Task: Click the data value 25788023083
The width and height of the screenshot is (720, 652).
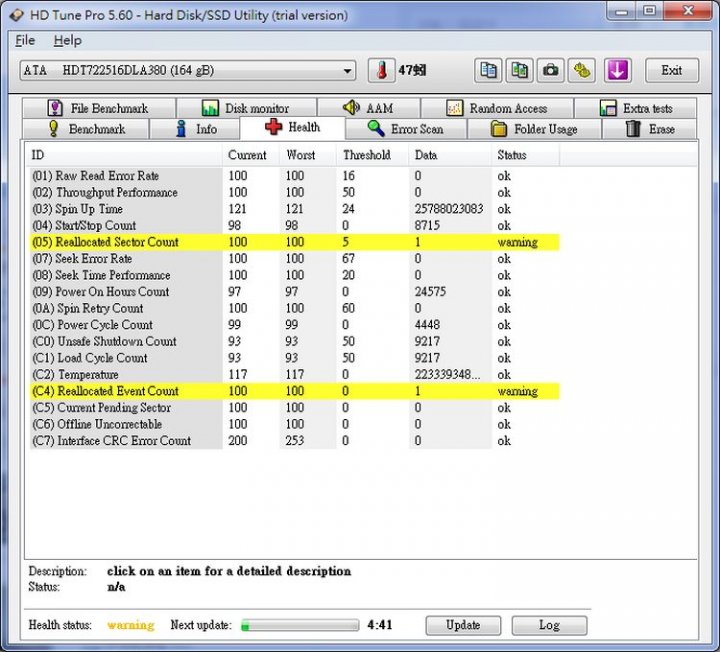Action: pyautogui.click(x=449, y=209)
